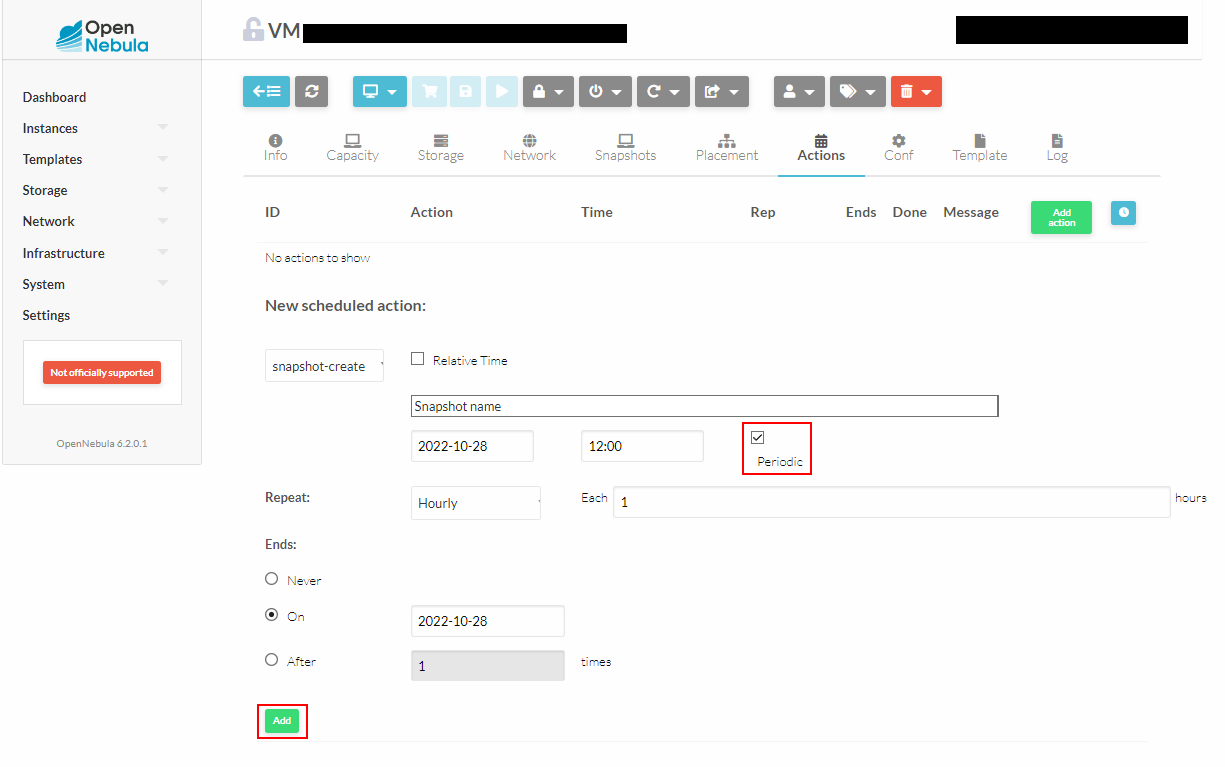Open the snapshot-create action dropdown
1225x767 pixels.
326,366
